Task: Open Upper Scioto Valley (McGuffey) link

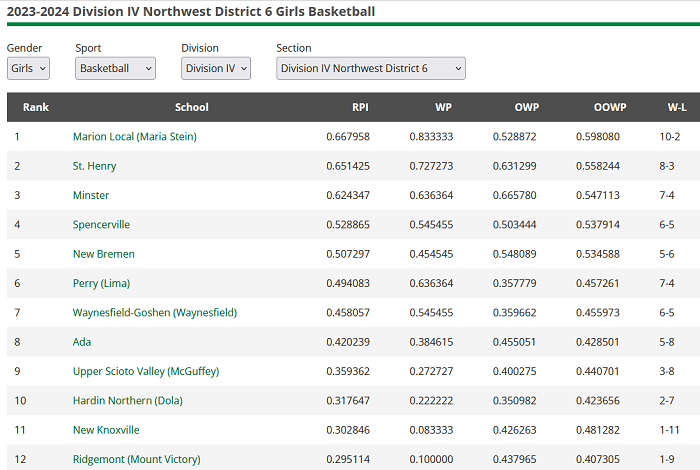Action: pos(145,371)
